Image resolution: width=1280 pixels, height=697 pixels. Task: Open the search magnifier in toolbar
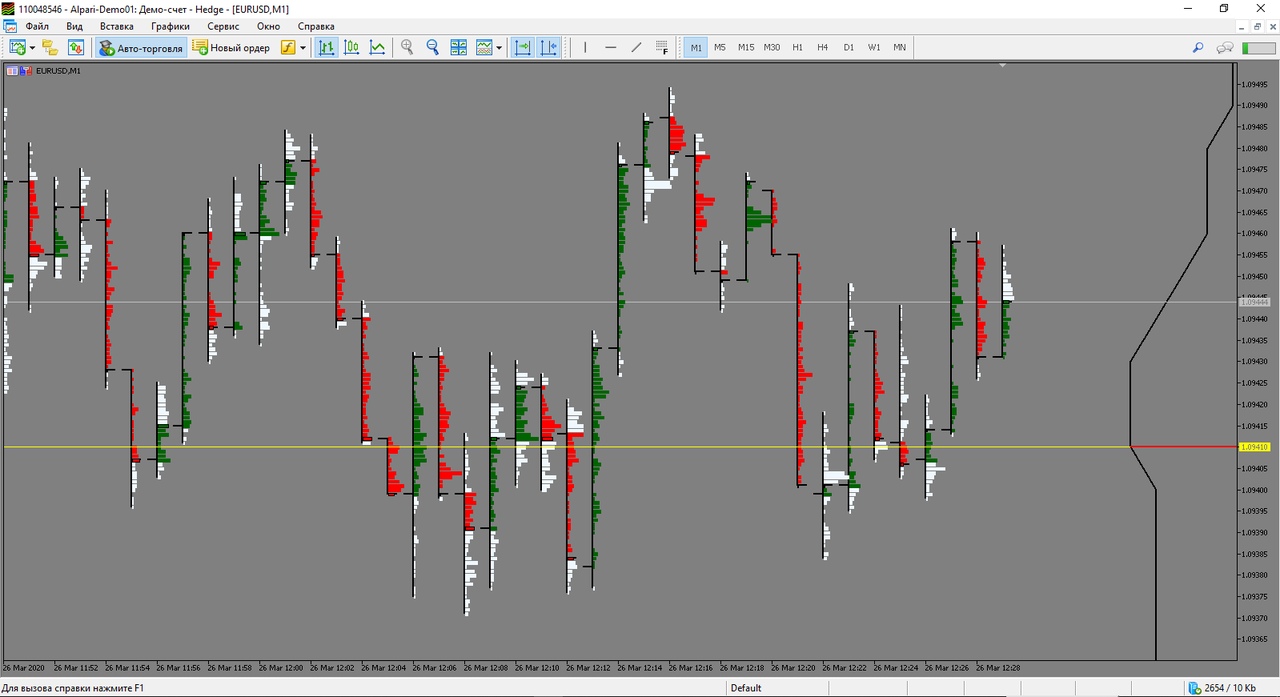tap(1198, 47)
